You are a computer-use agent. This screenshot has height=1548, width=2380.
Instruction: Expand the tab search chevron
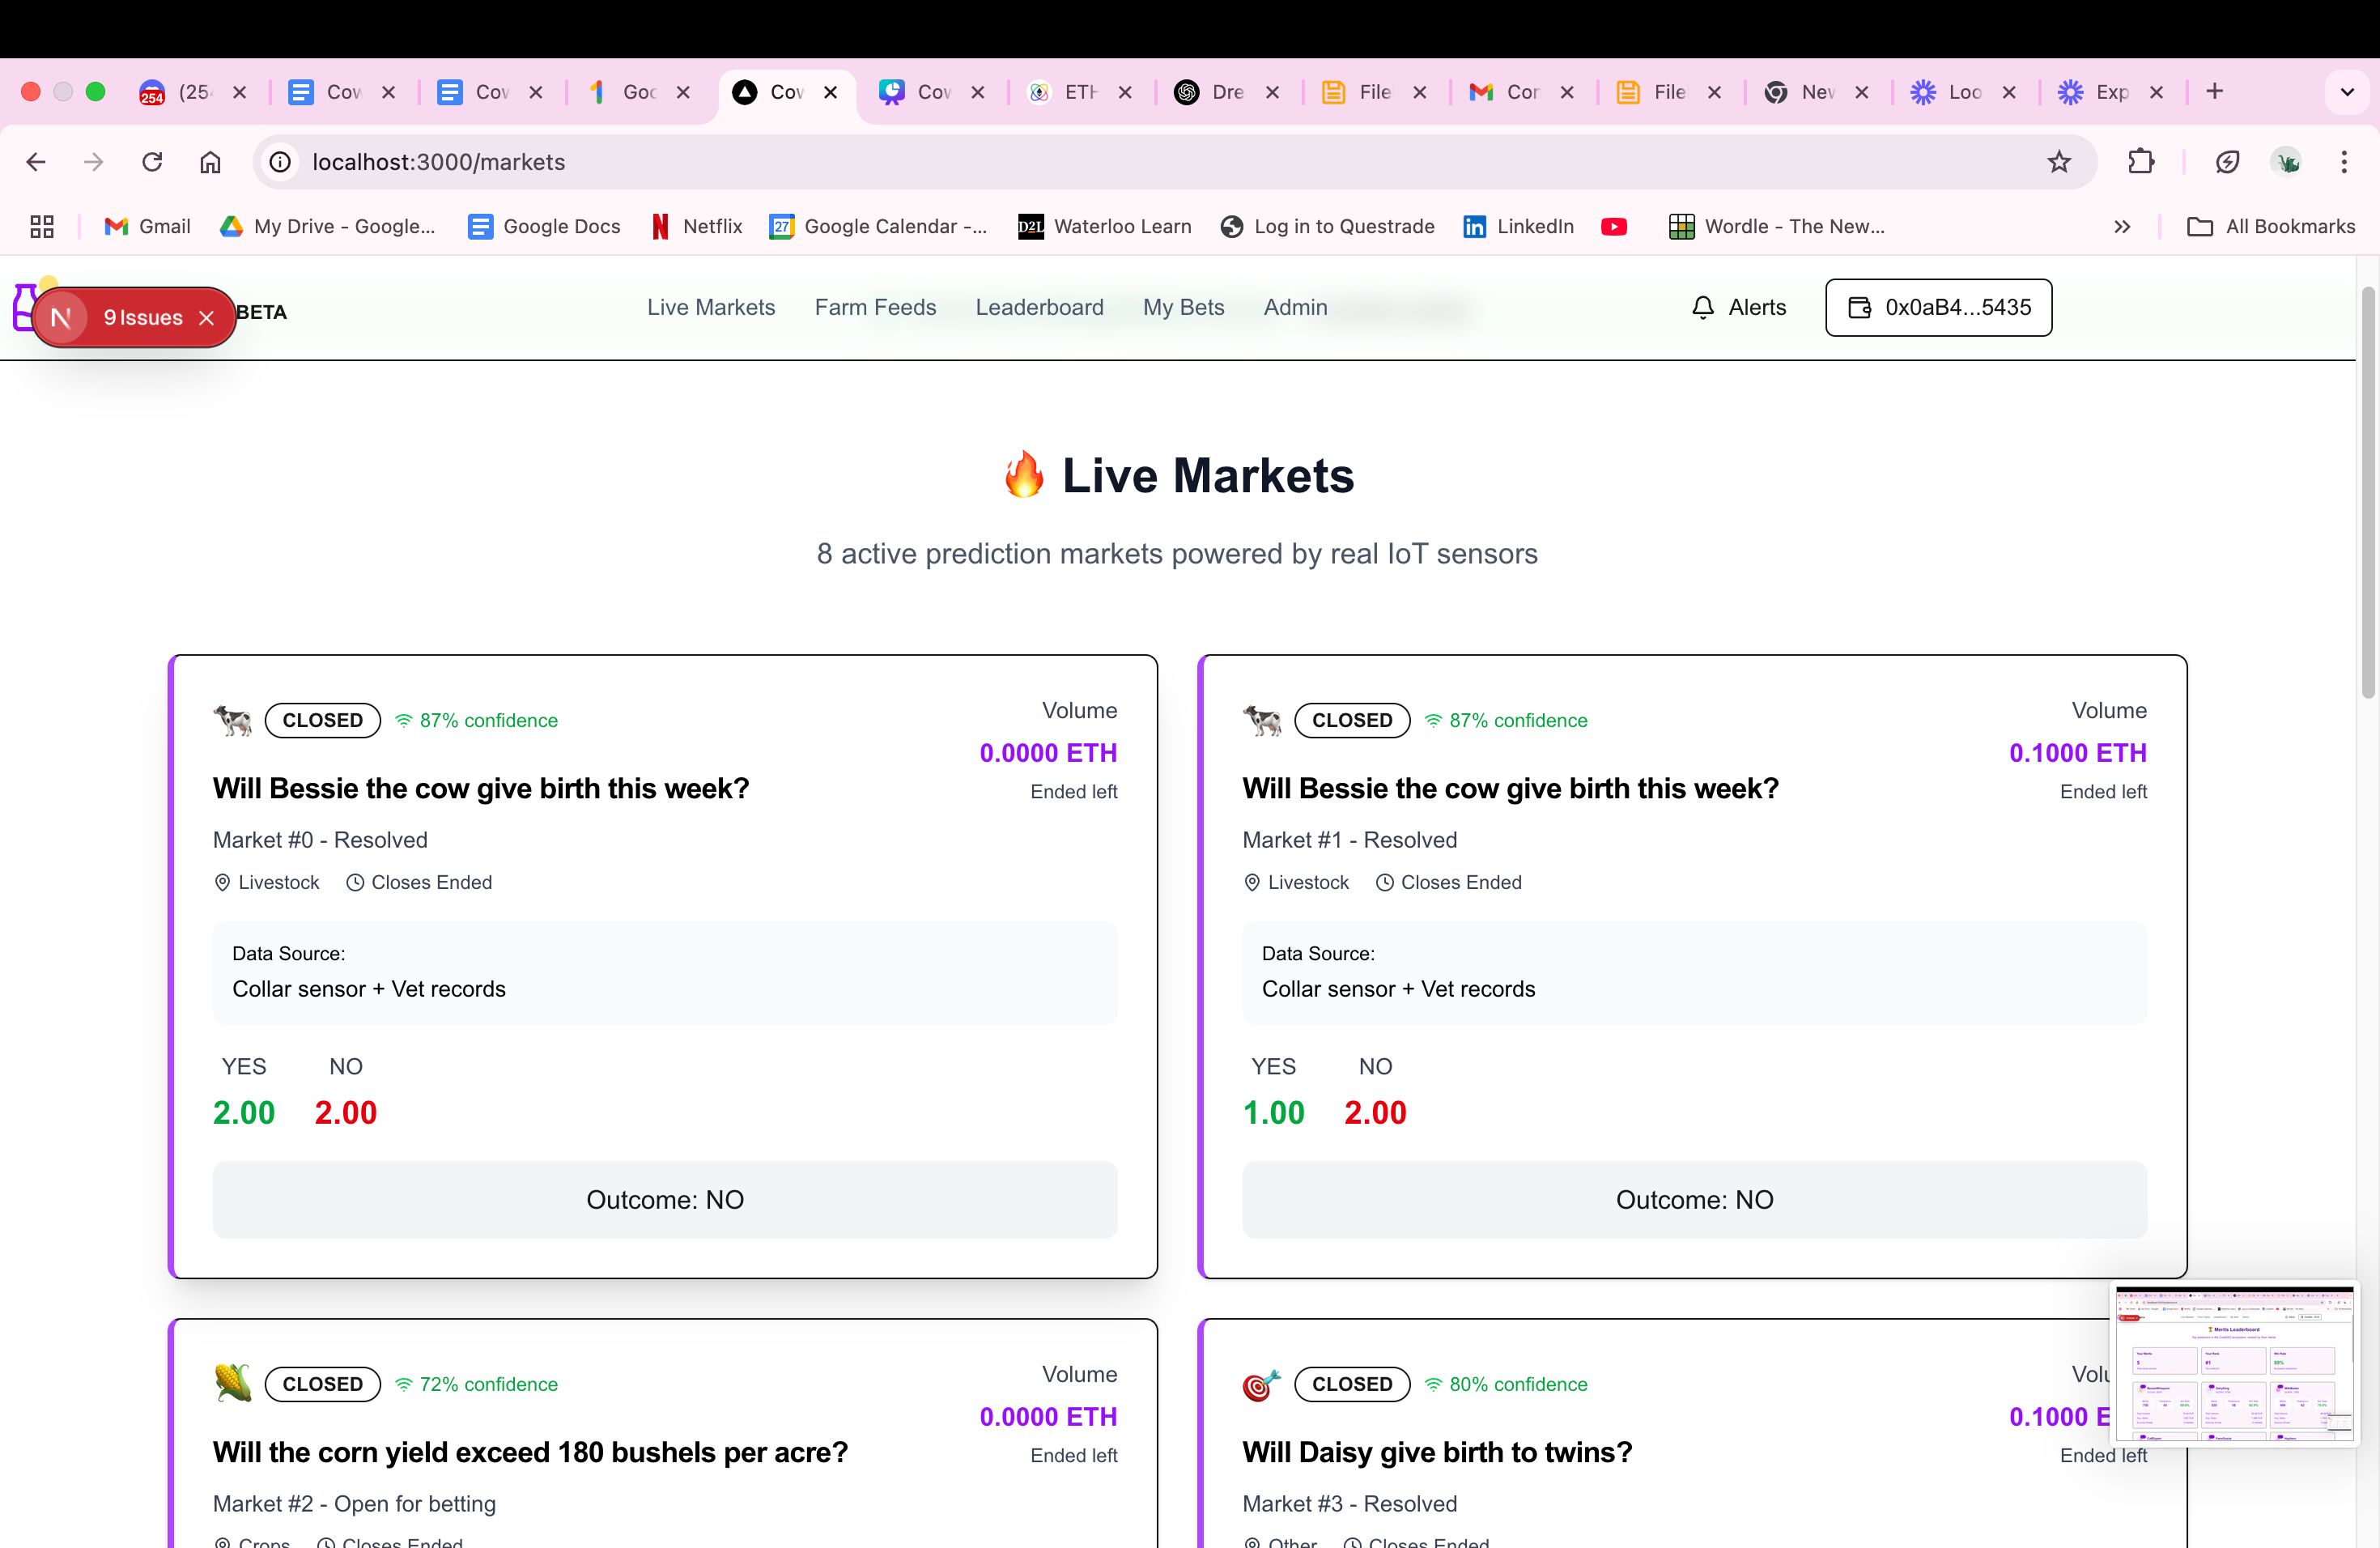2347,92
